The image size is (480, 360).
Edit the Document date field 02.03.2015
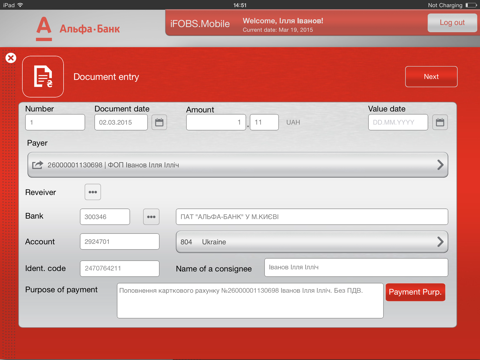coord(121,122)
